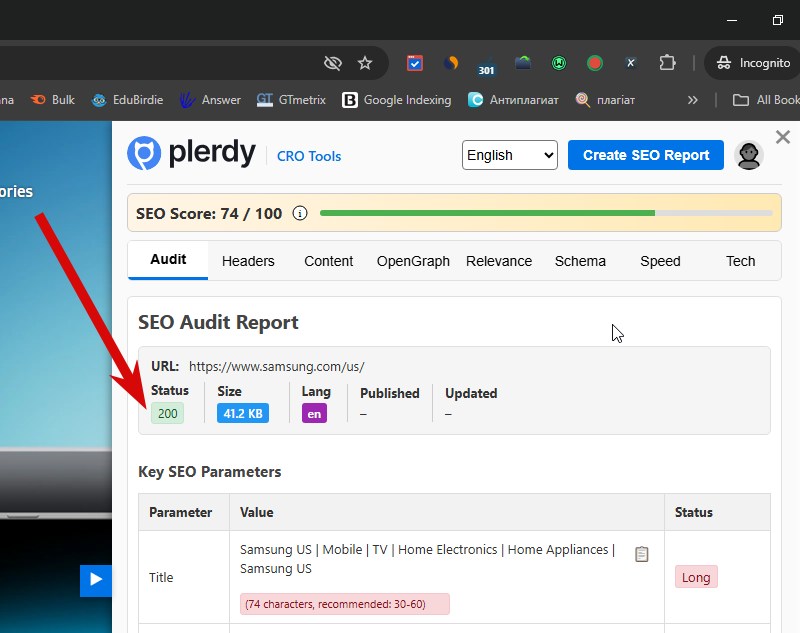Switch to the Speed tab

[660, 261]
